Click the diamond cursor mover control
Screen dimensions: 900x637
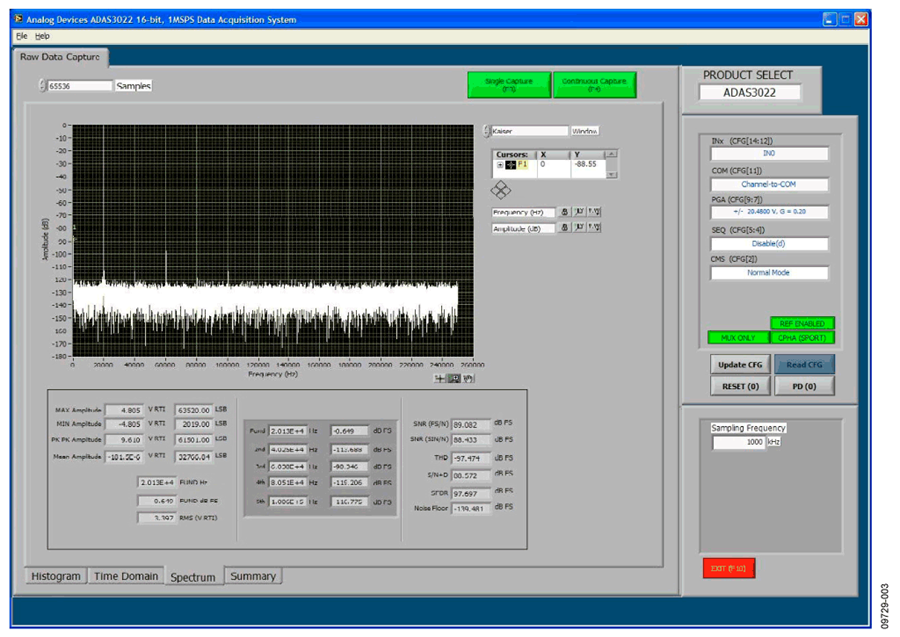pyautogui.click(x=501, y=188)
